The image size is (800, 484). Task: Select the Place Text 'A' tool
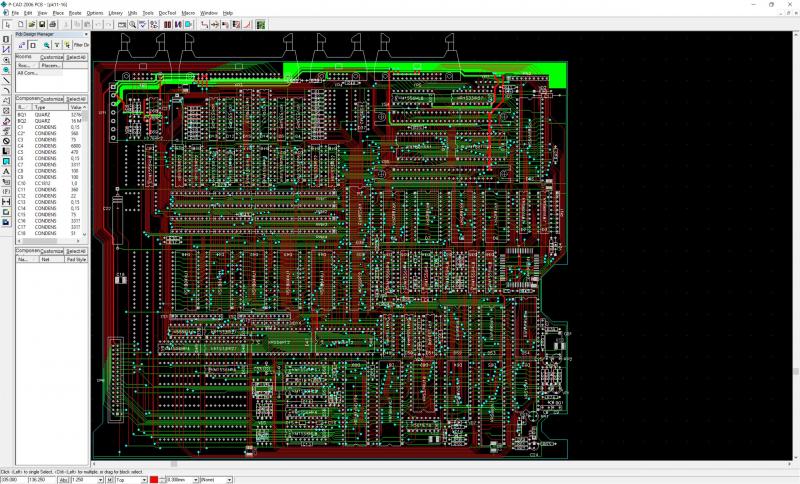tap(6, 171)
